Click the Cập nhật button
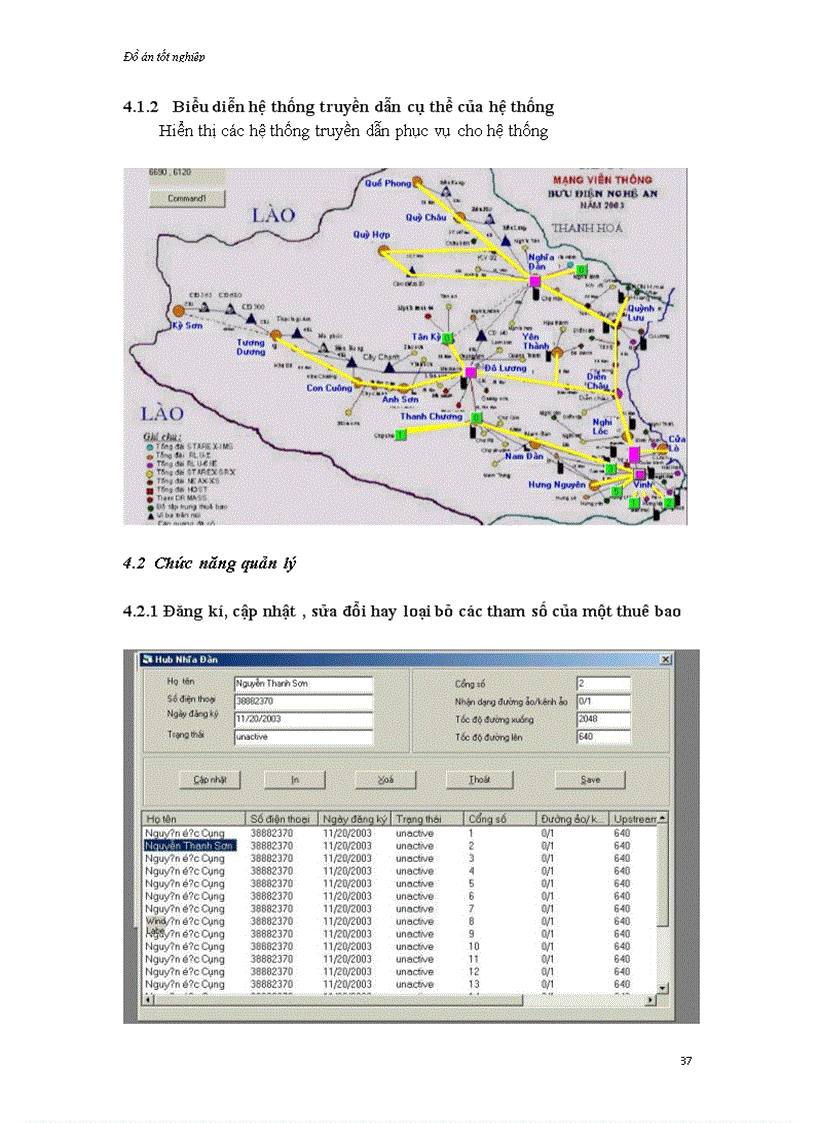This screenshot has height=1123, width=816. pyautogui.click(x=203, y=779)
